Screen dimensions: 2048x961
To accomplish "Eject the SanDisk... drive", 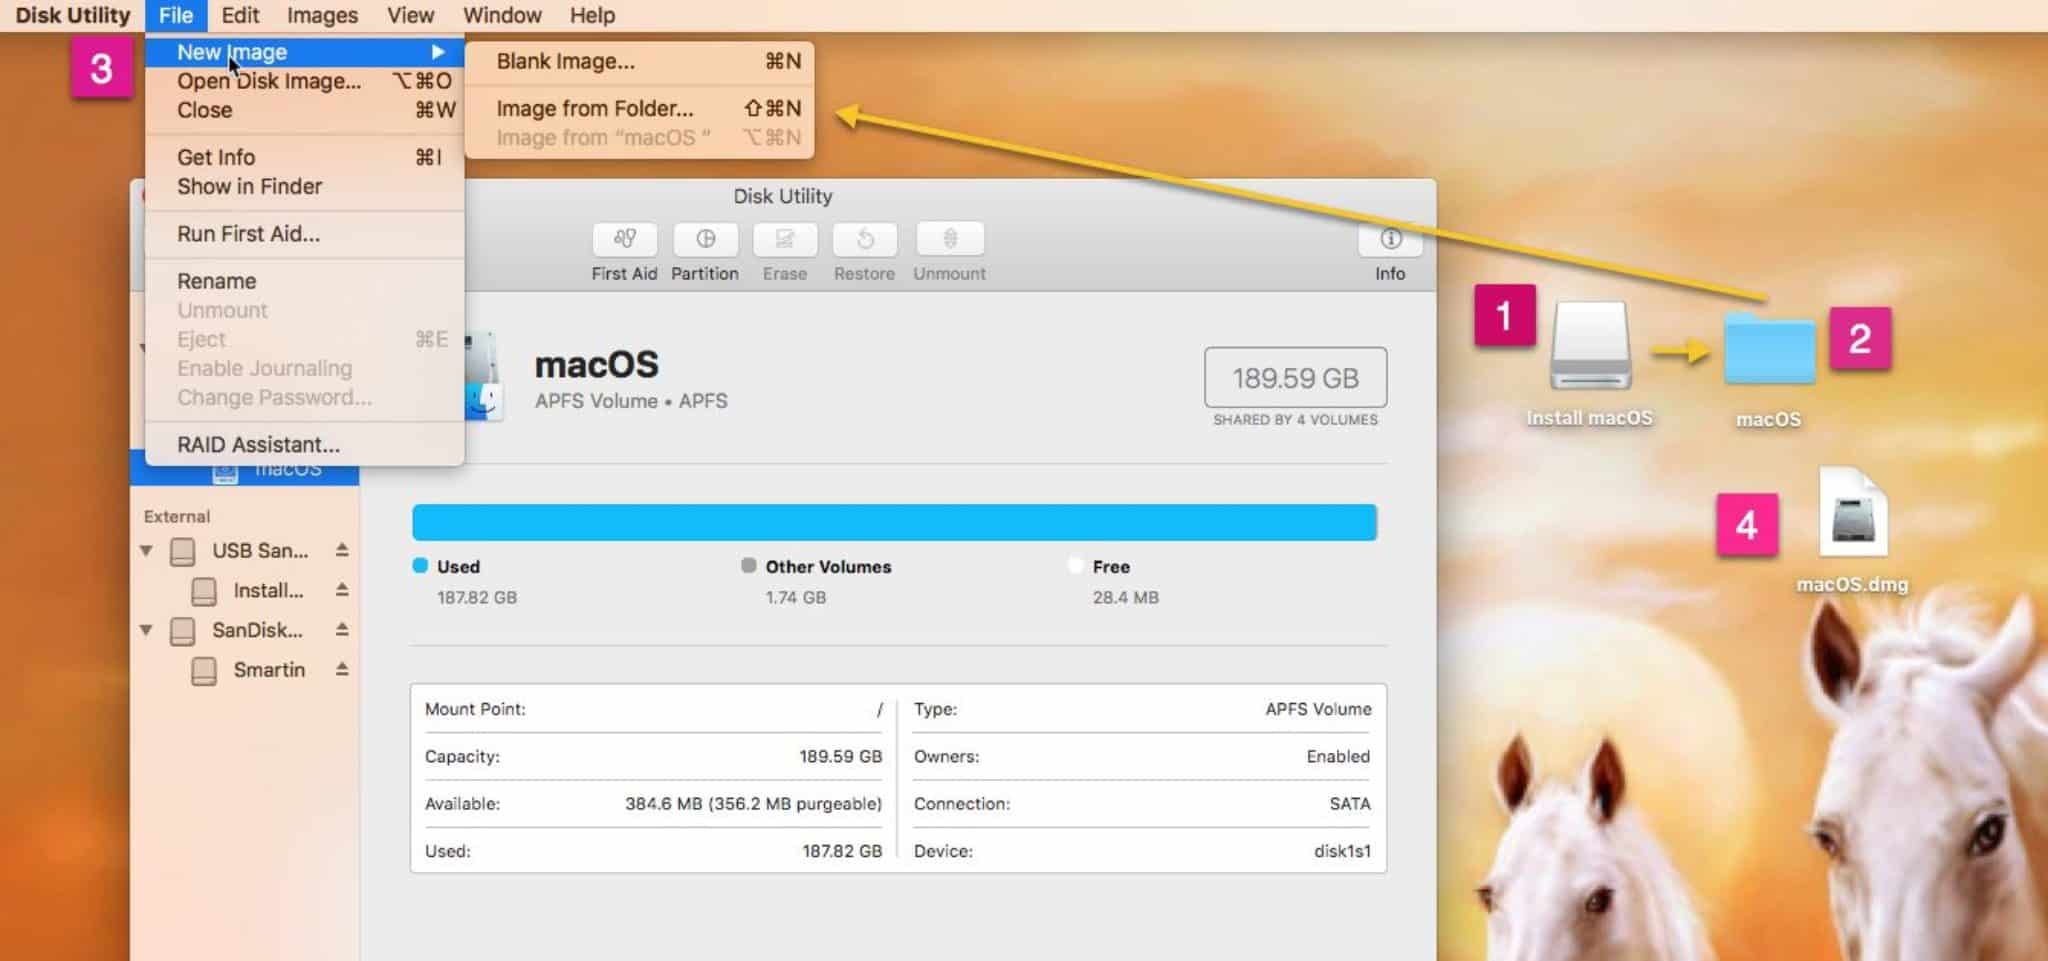I will 342,630.
